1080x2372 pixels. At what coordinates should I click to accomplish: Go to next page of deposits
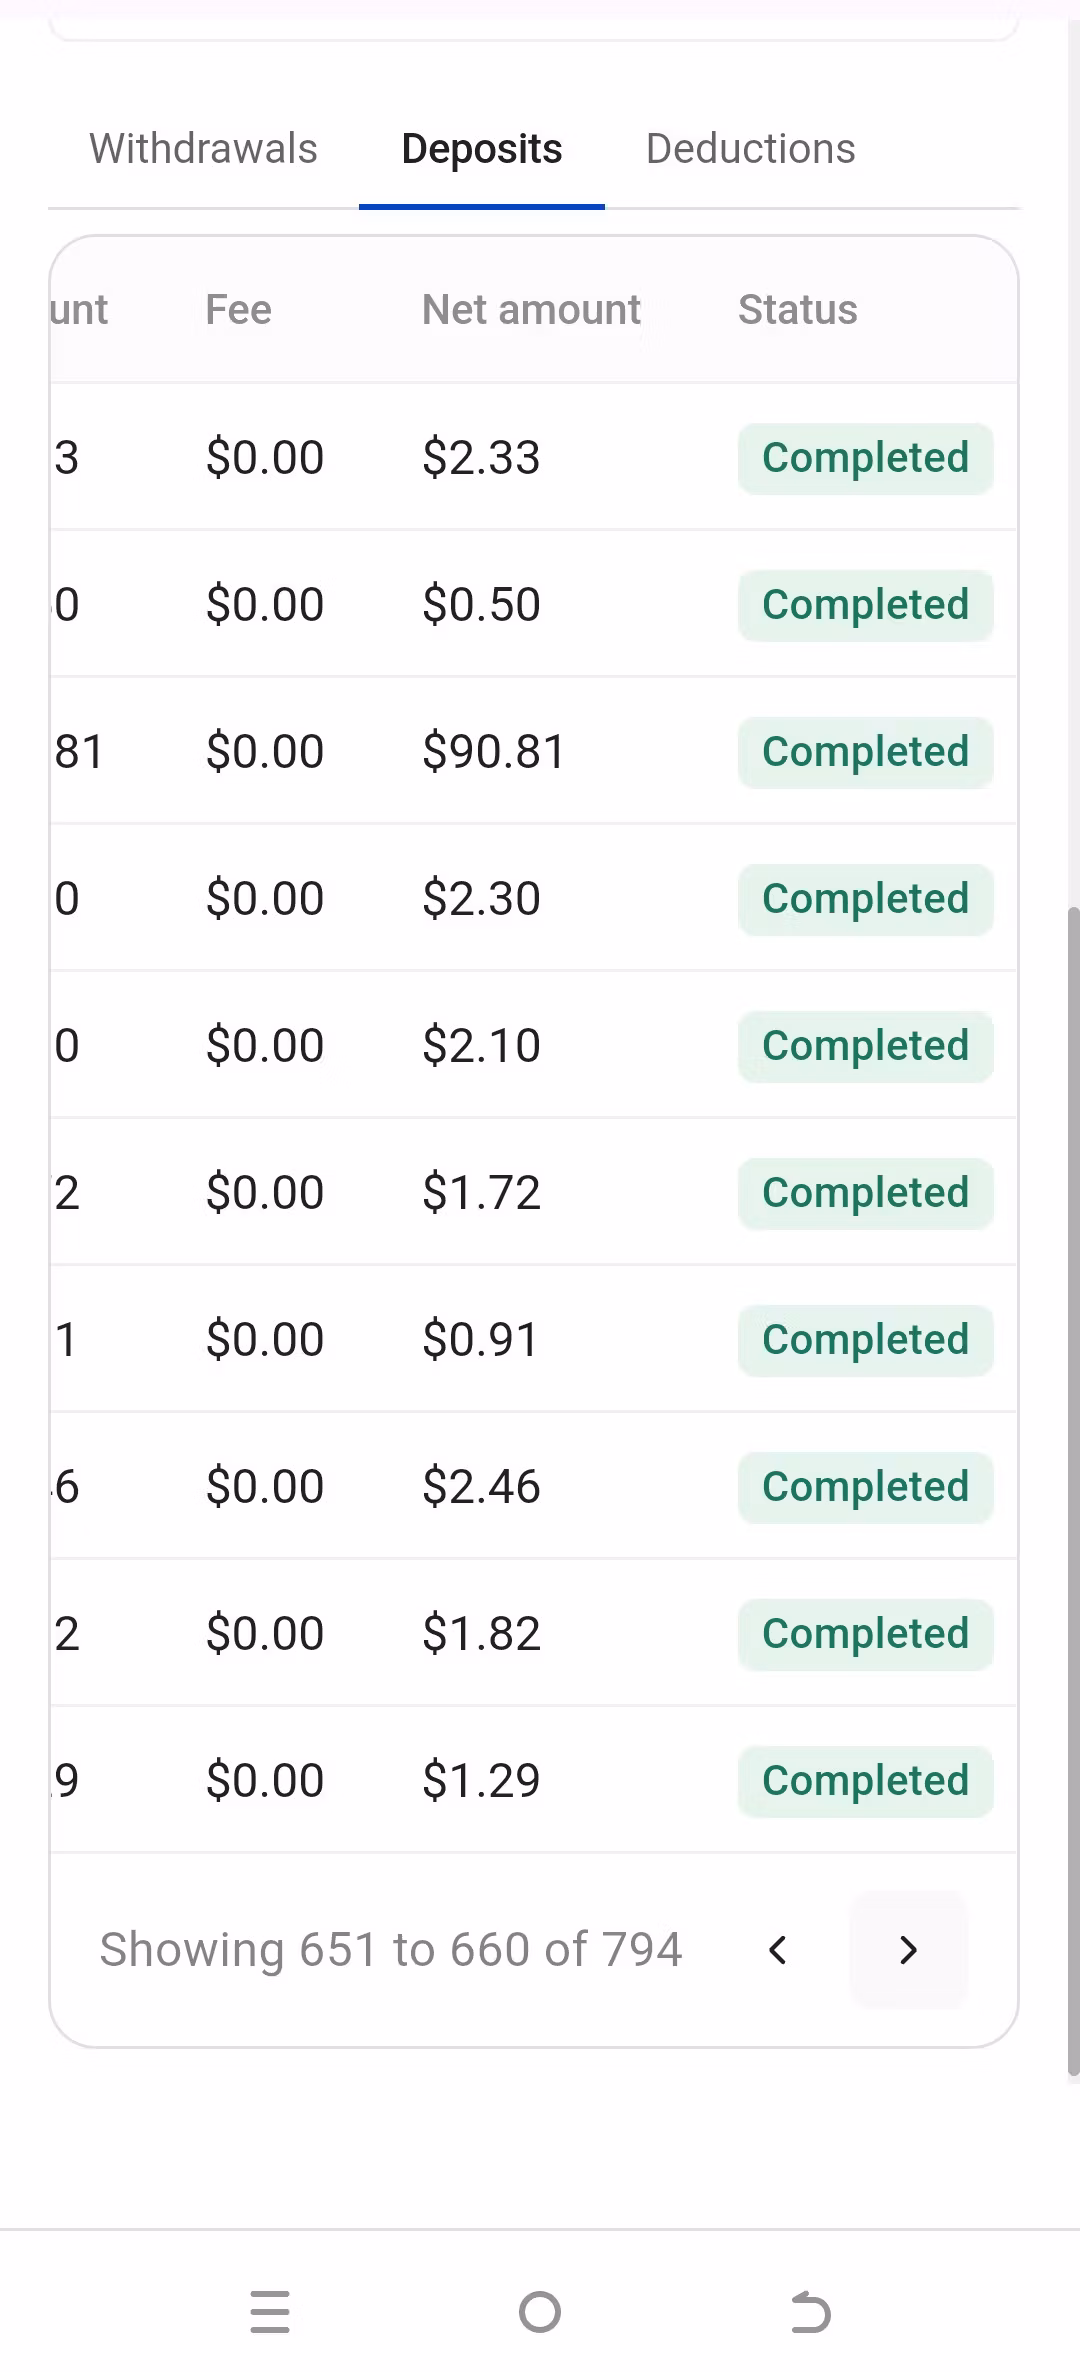pos(908,1949)
